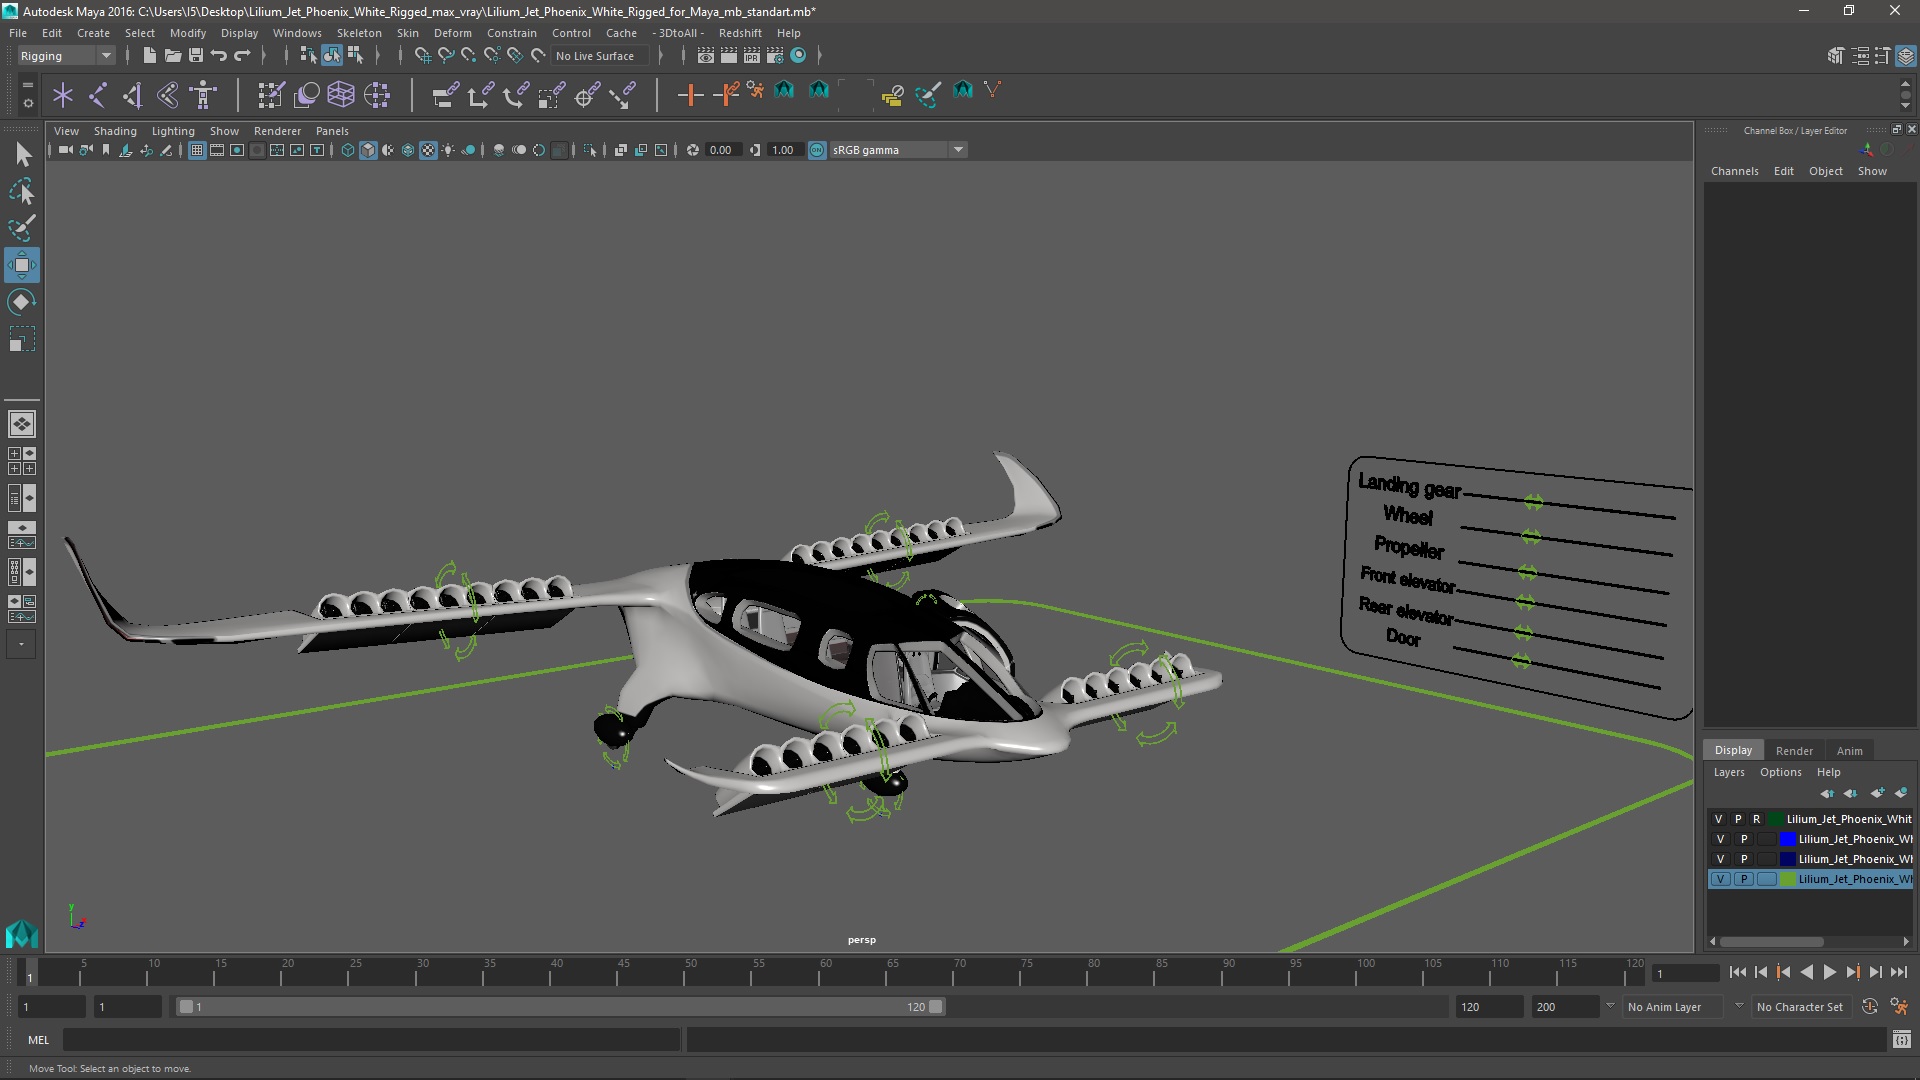The image size is (1920, 1080).
Task: Create a new empty layer
Action: 1877,793
